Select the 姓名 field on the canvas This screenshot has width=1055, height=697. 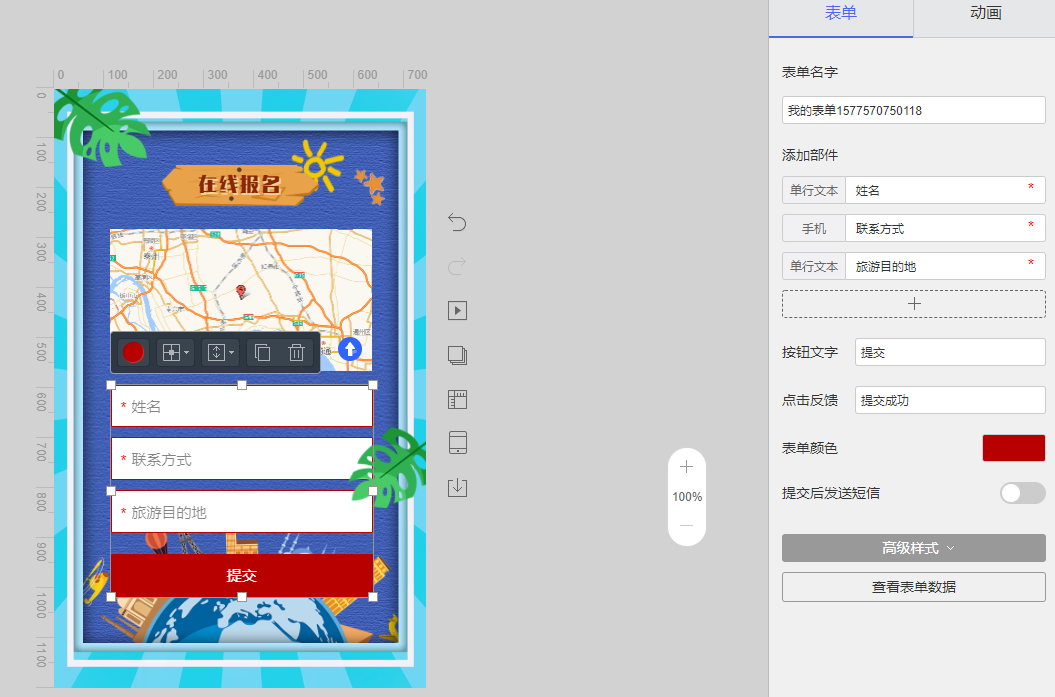(242, 406)
